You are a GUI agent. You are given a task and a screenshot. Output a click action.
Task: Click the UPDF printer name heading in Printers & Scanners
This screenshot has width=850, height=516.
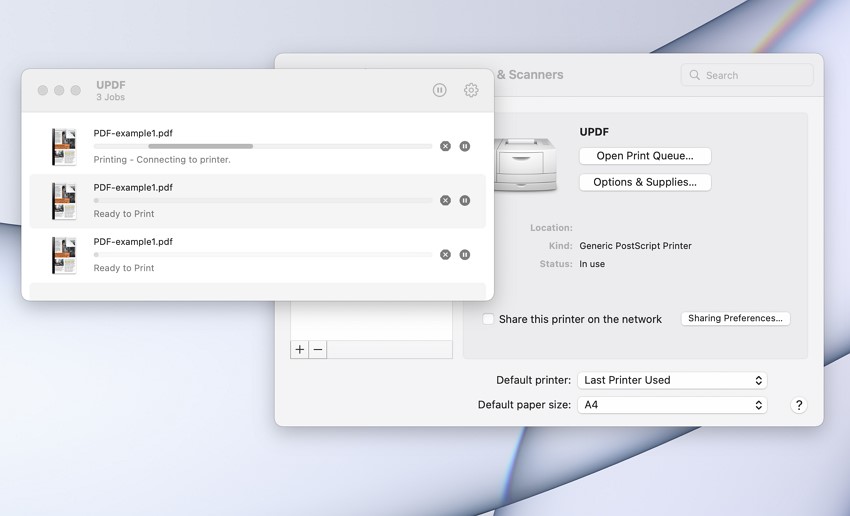pos(594,132)
